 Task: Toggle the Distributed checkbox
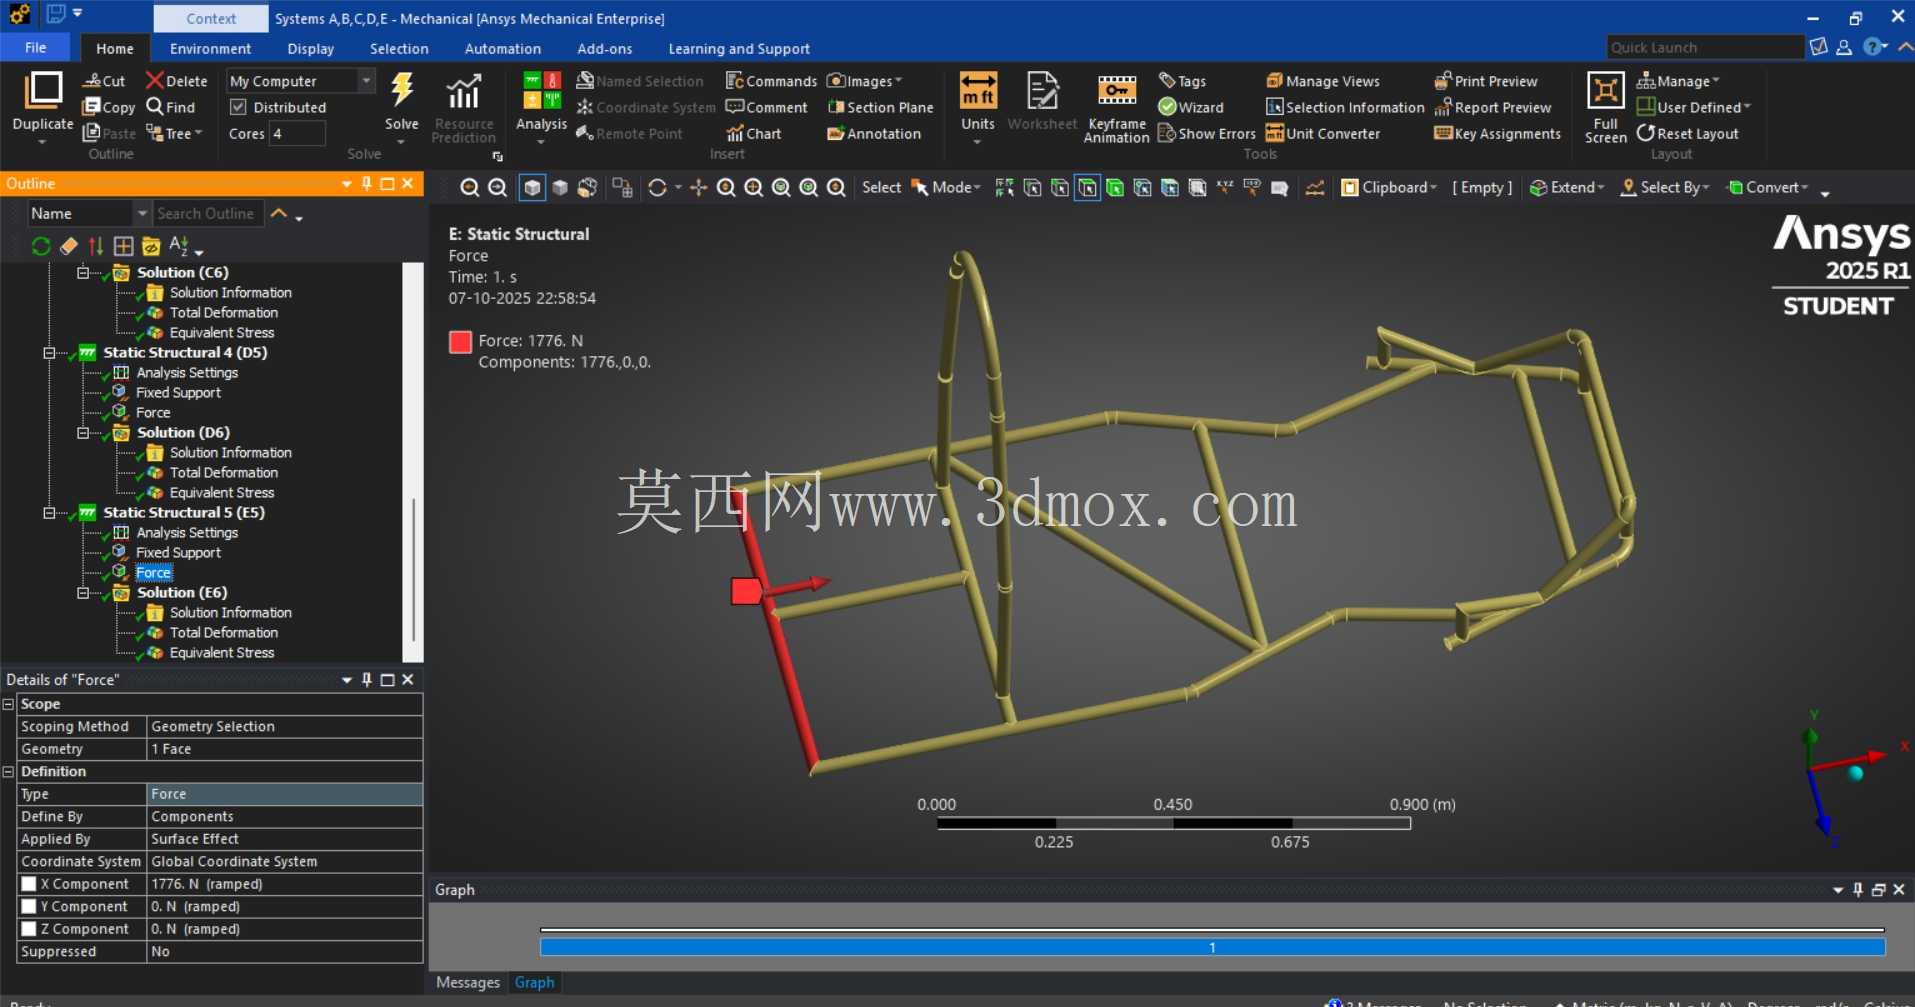tap(238, 107)
